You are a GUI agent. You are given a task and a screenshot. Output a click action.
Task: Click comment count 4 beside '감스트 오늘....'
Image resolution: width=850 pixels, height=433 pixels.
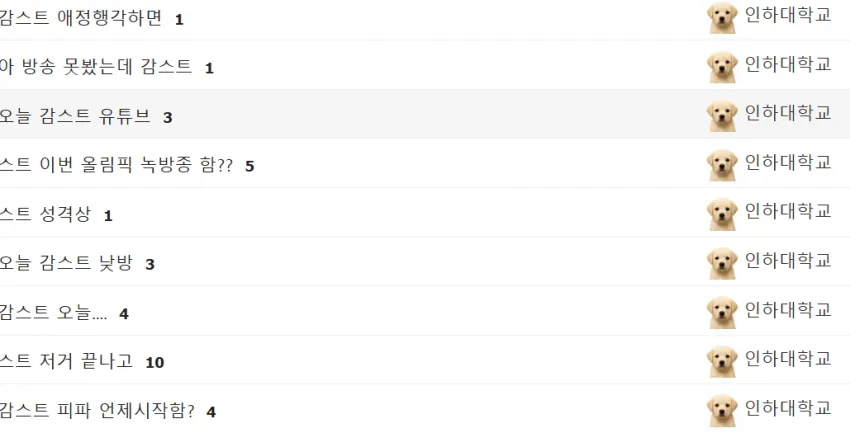tap(124, 314)
